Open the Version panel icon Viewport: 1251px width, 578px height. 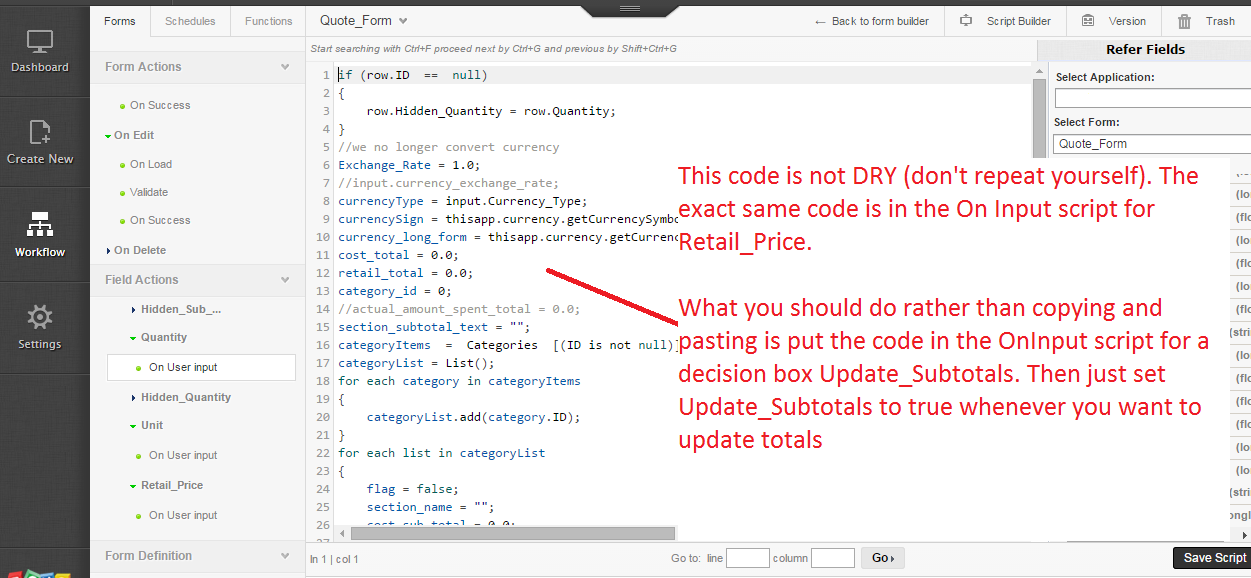tap(1115, 20)
